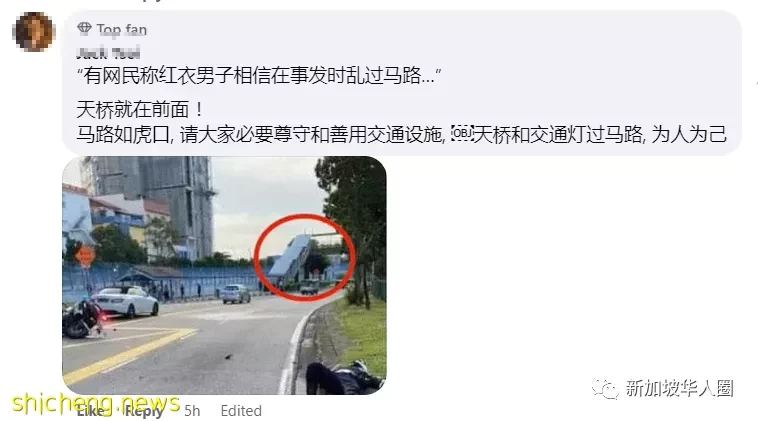Click the quoted 有网民称红衣男子 sentence
Image resolution: width=758 pixels, height=421 pixels.
259,75
